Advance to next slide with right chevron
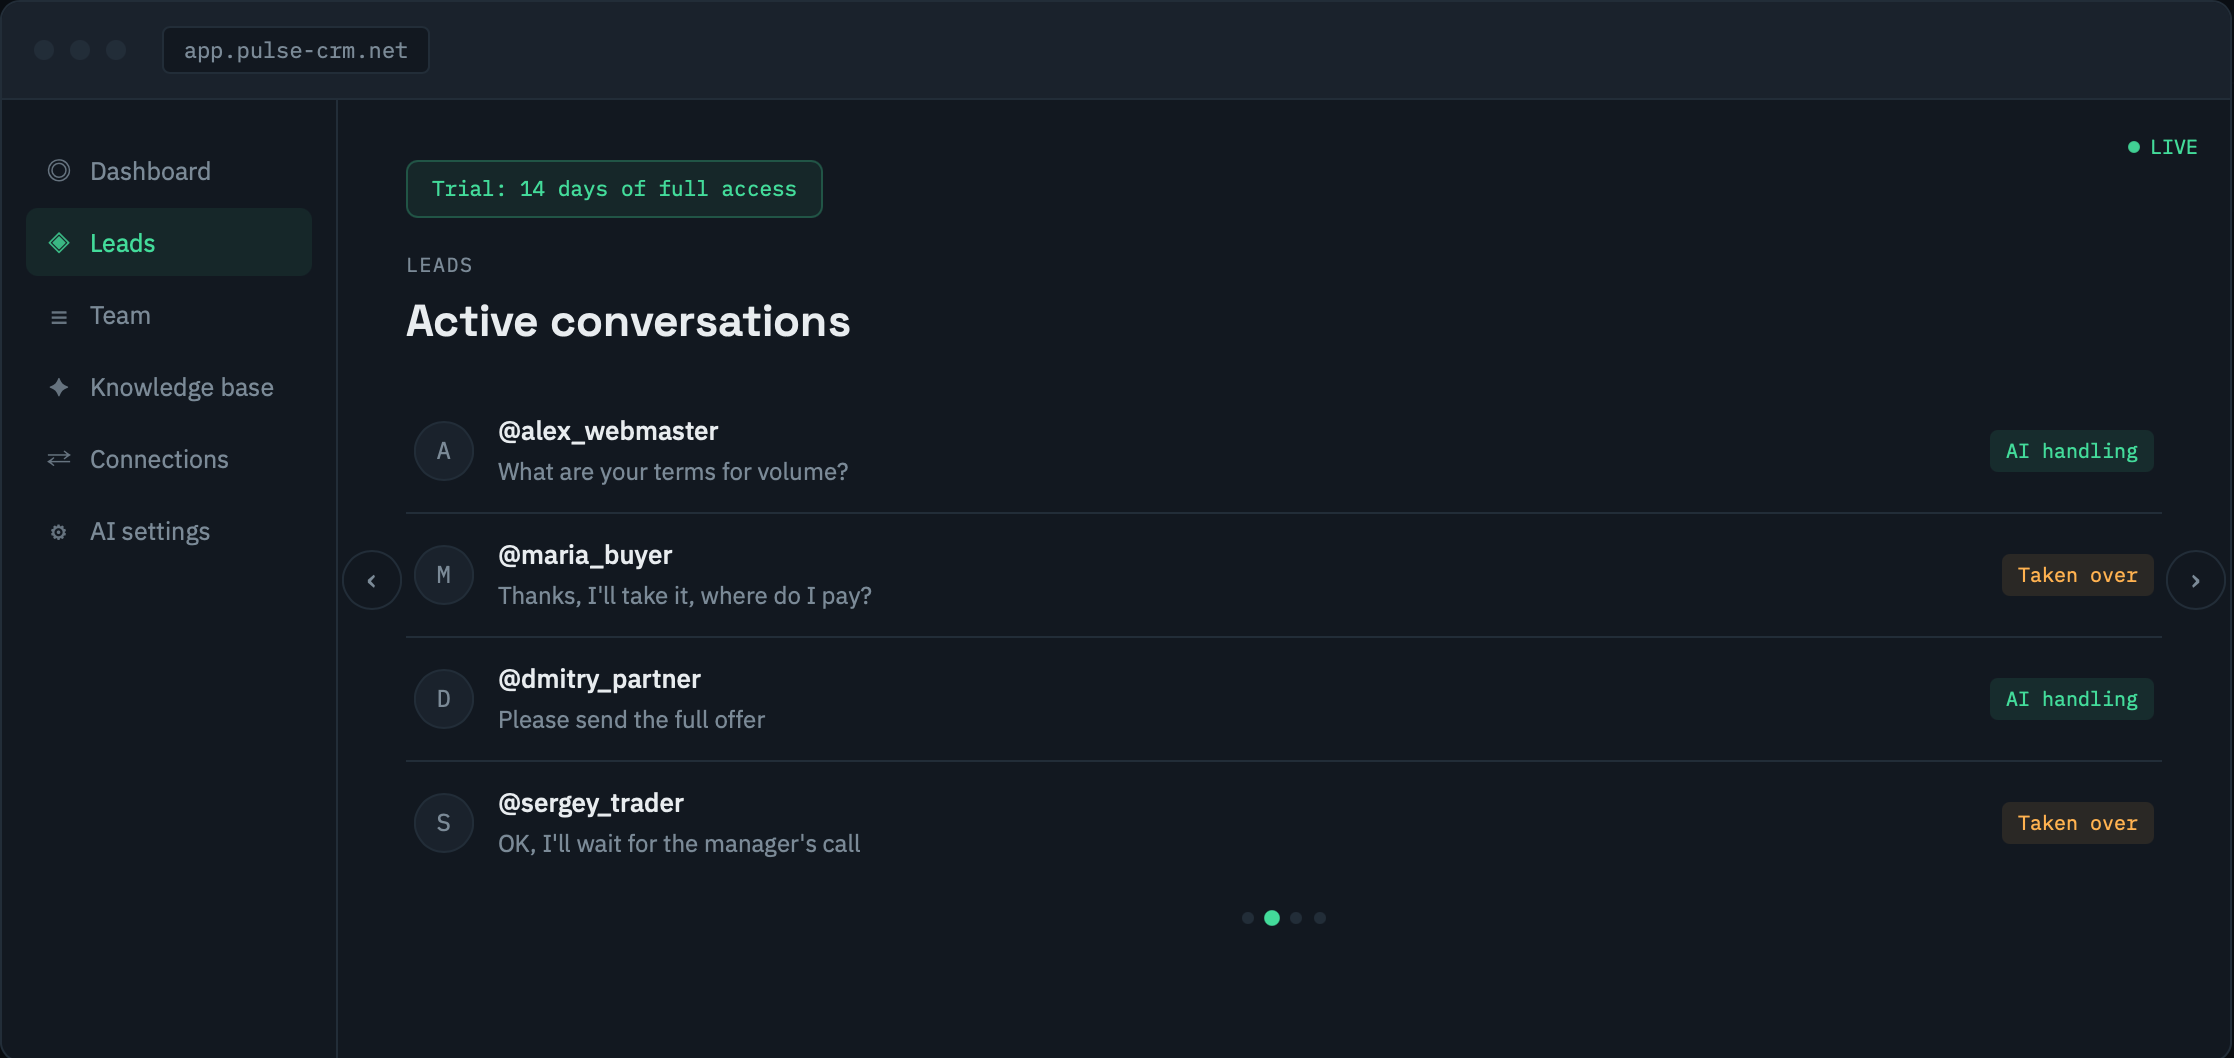2234x1058 pixels. coord(2195,580)
